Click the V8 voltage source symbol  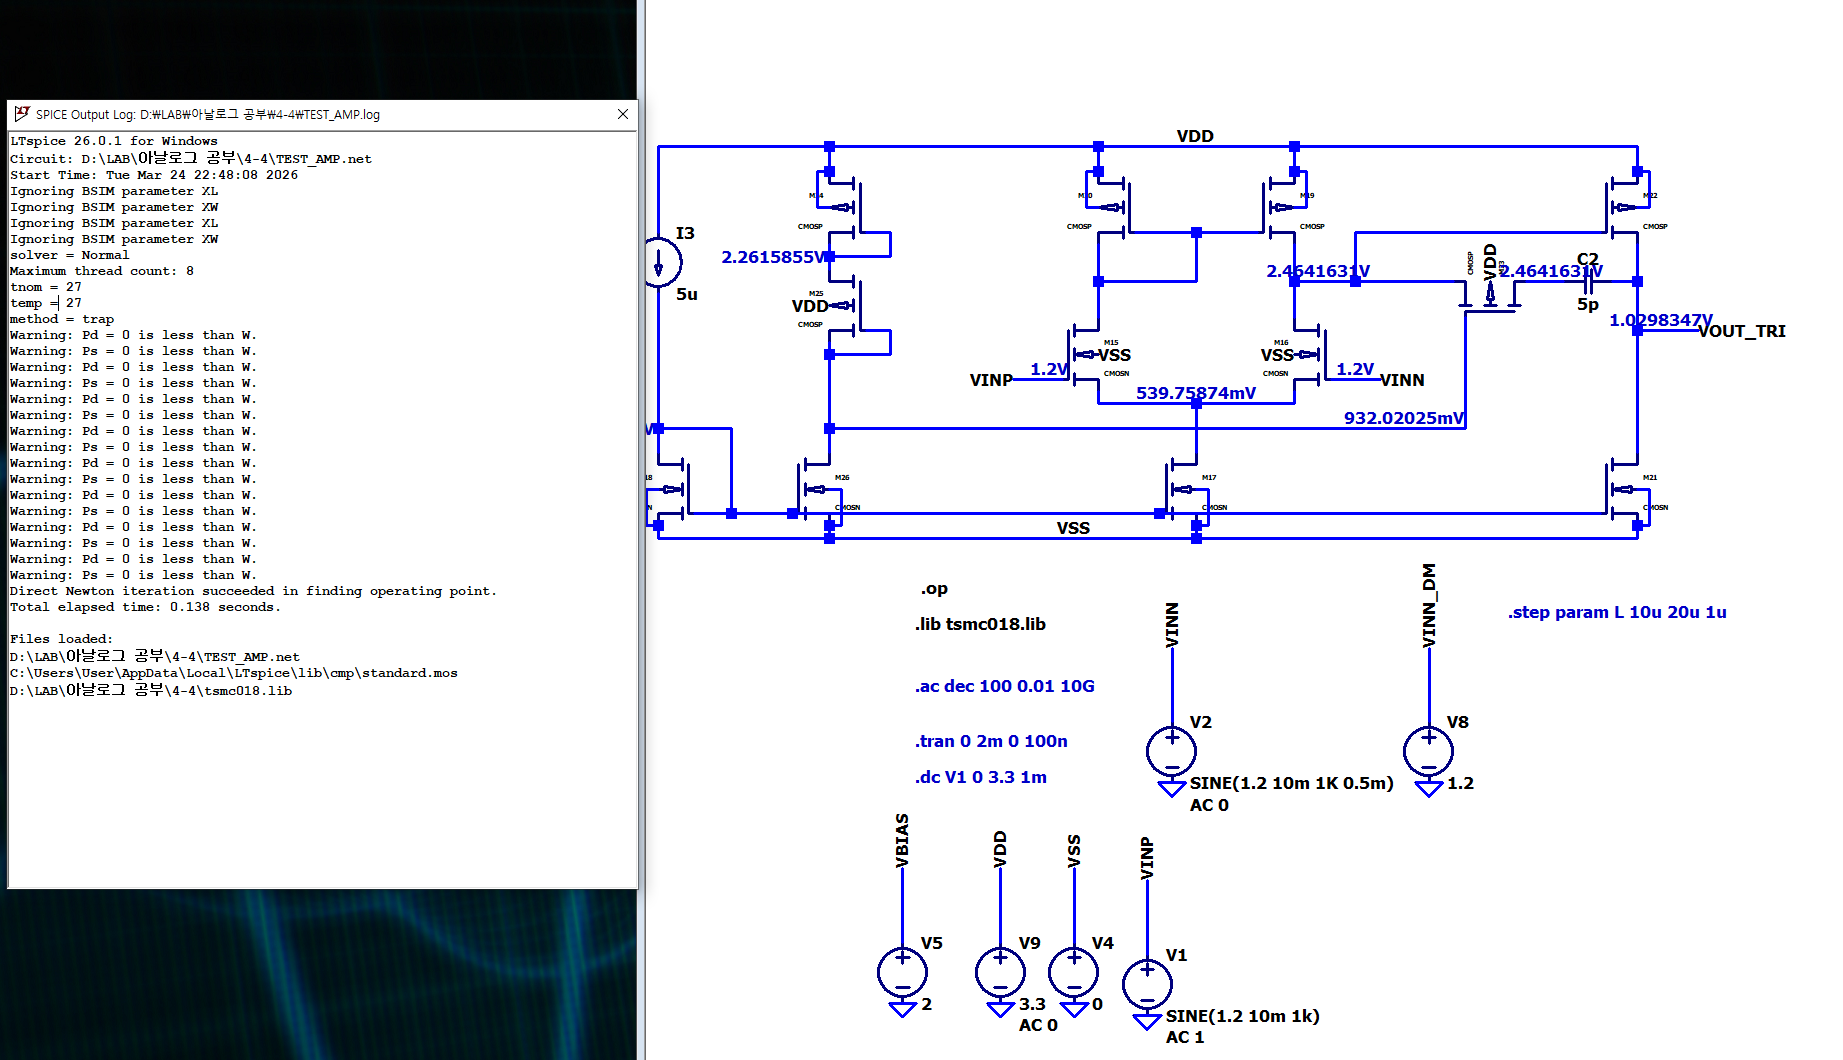[x=1429, y=752]
